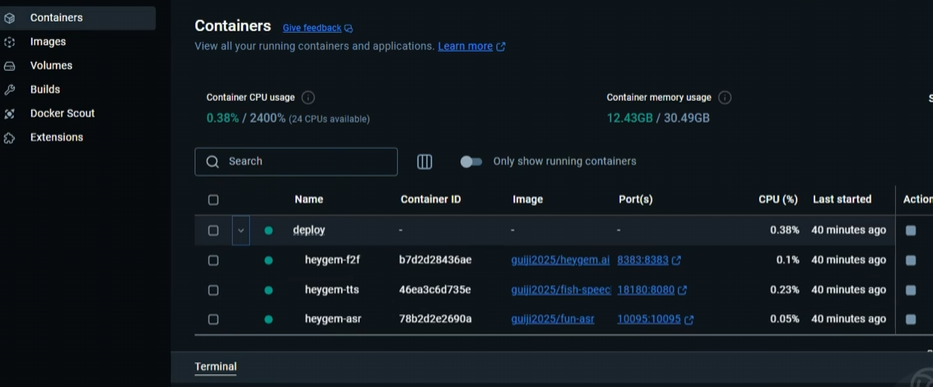Open the heygem-tts container
Screen dimensions: 933x387
tap(332, 289)
